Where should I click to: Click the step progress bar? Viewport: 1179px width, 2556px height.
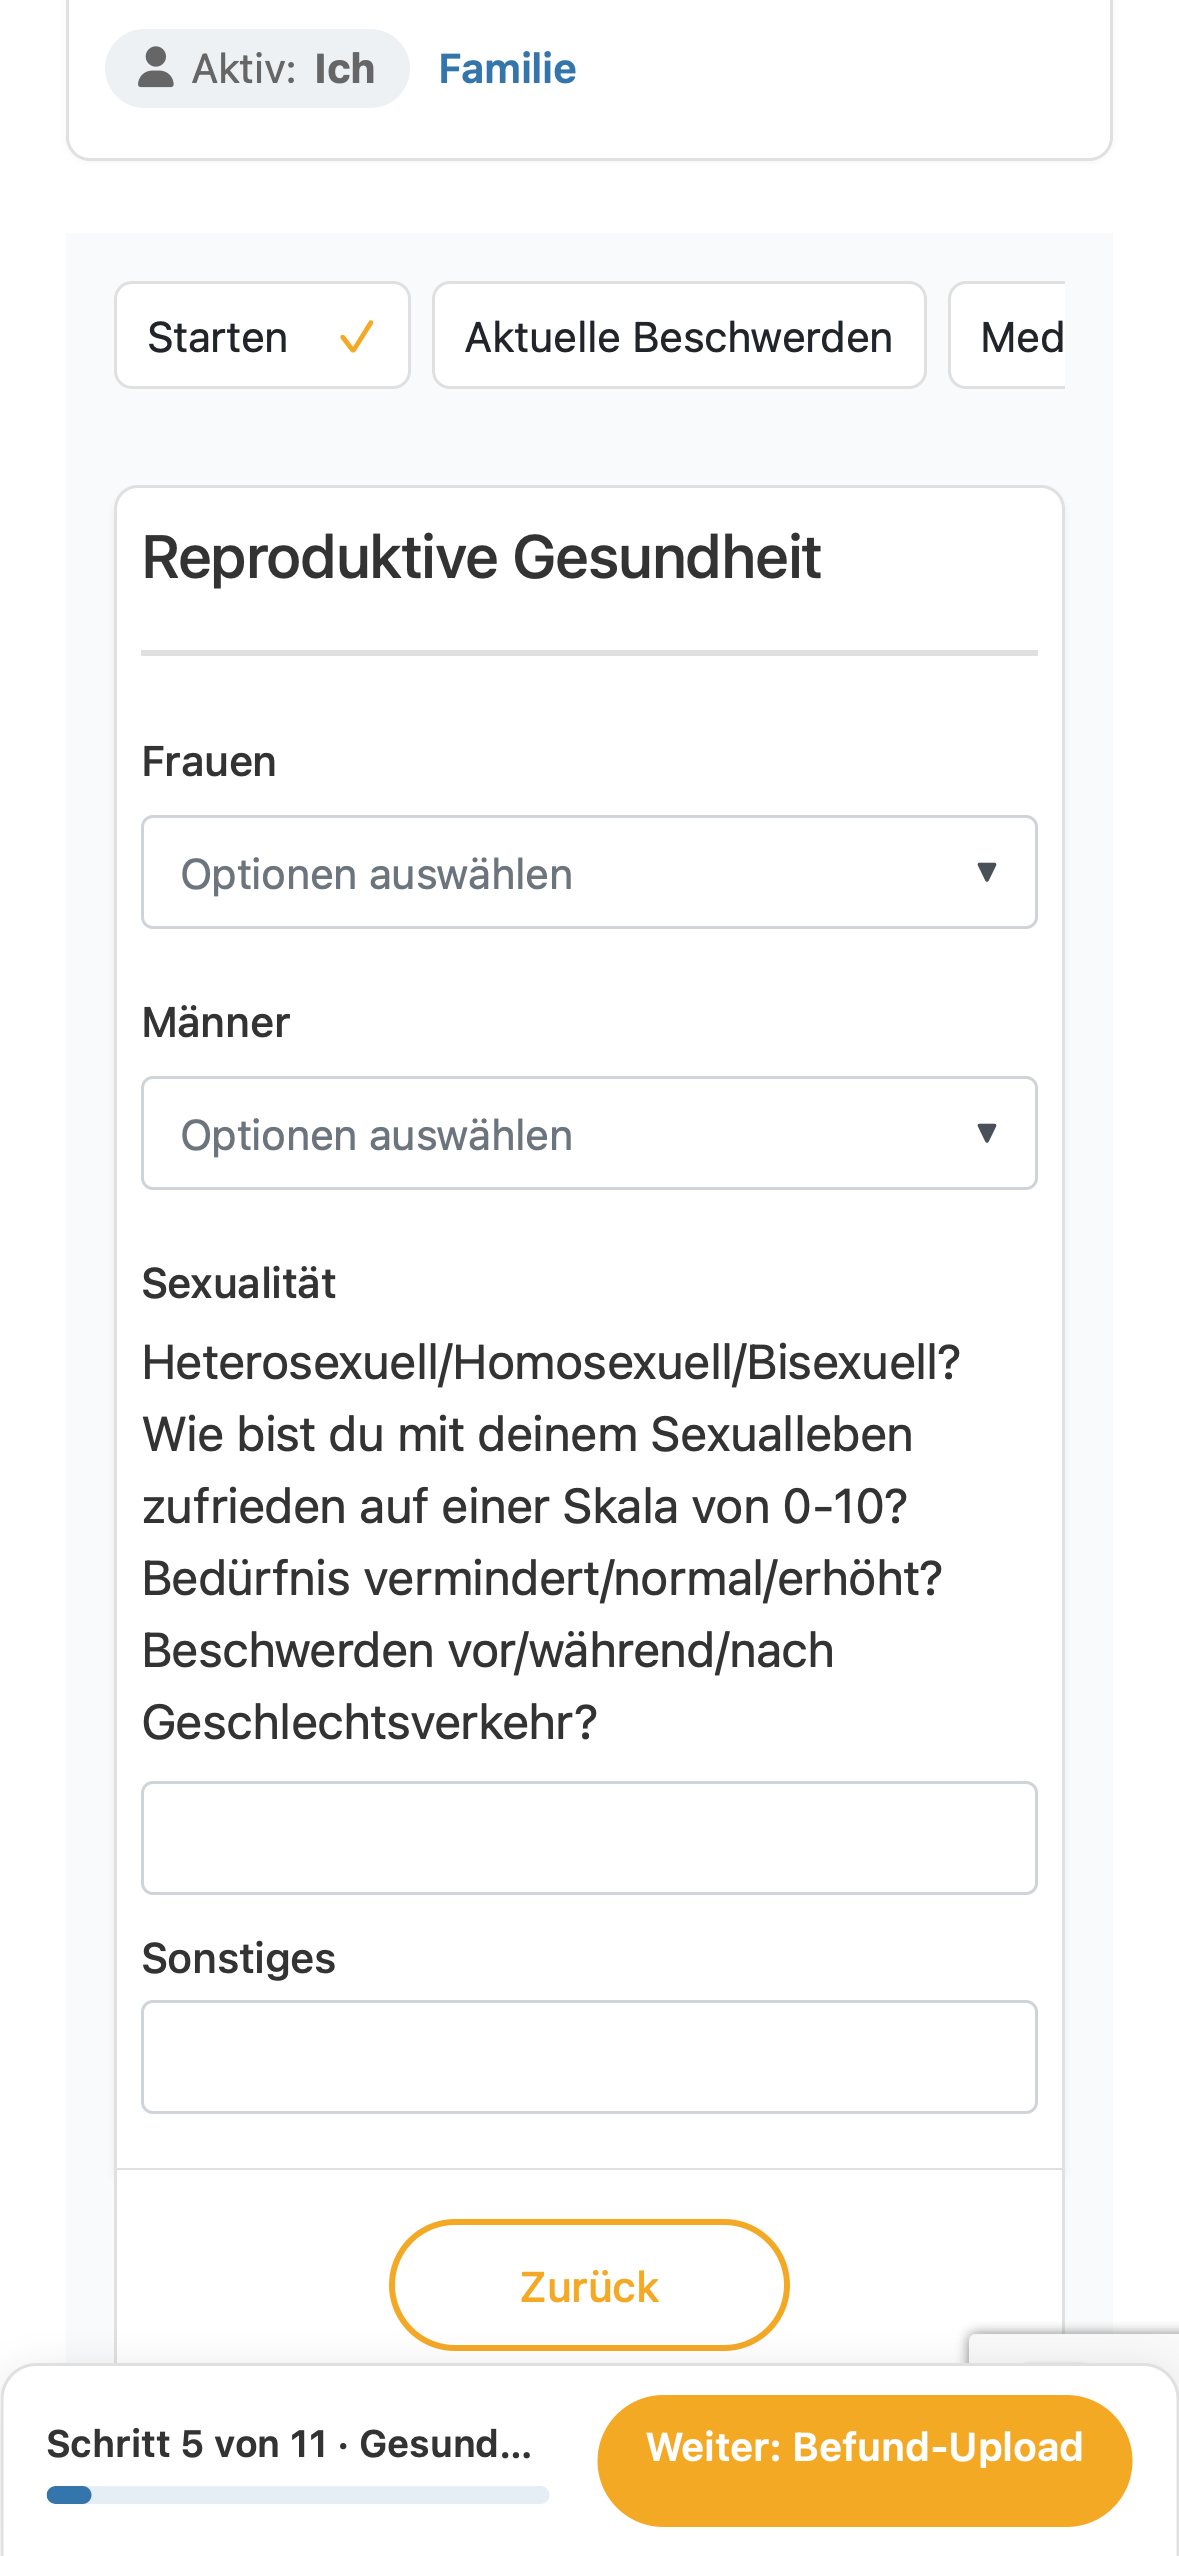[x=298, y=2495]
